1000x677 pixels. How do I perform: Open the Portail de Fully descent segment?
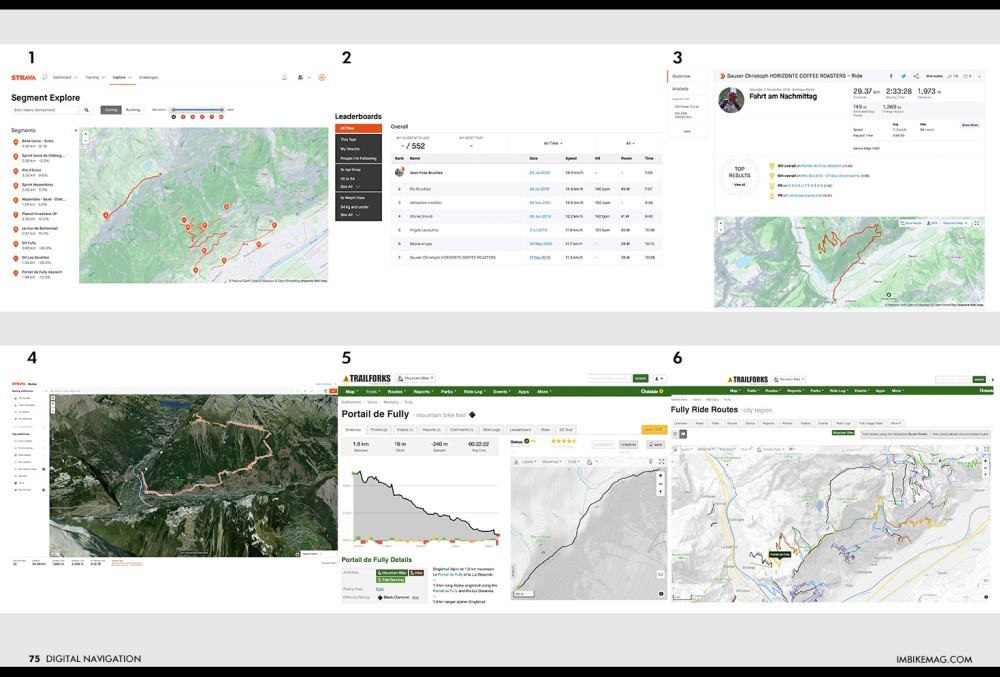pos(42,273)
